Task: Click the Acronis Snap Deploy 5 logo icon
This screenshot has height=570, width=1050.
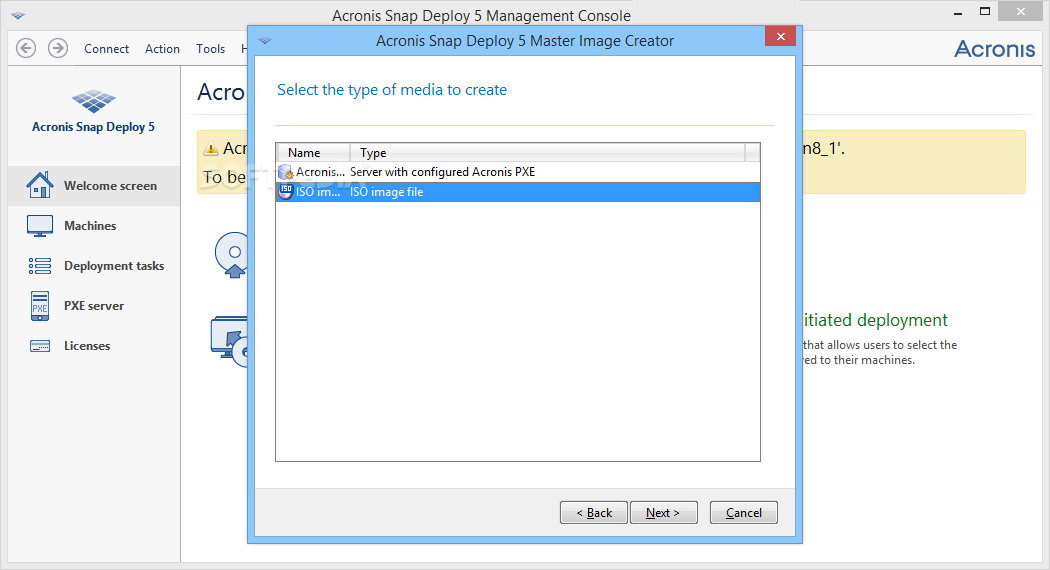Action: coord(94,101)
